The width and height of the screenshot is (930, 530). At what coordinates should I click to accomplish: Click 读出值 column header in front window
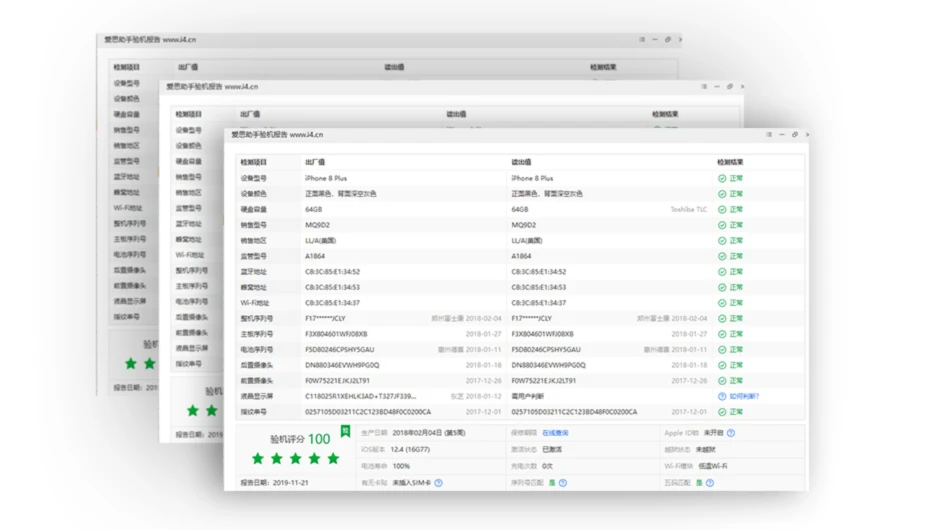(x=521, y=162)
